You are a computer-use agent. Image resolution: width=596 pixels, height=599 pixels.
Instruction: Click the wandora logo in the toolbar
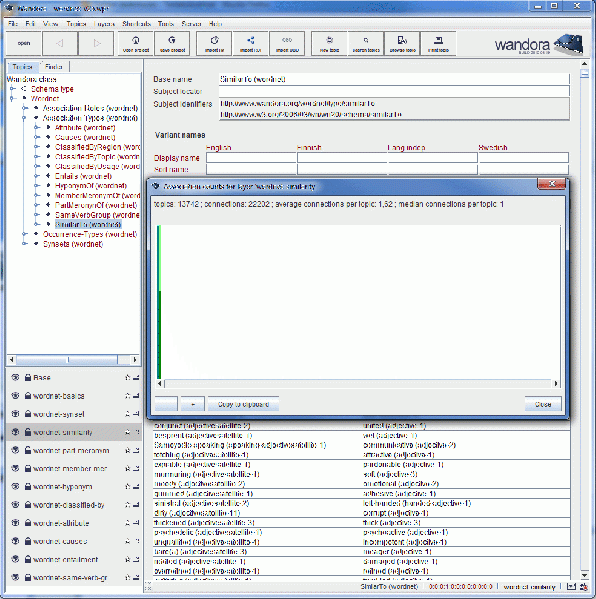(x=539, y=44)
